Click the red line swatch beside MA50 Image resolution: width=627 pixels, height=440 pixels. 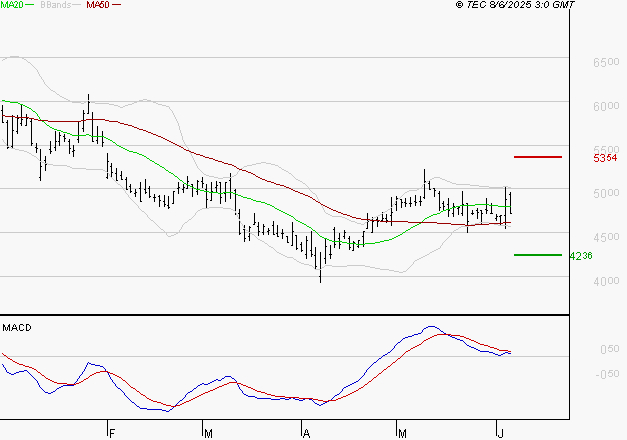(x=118, y=6)
